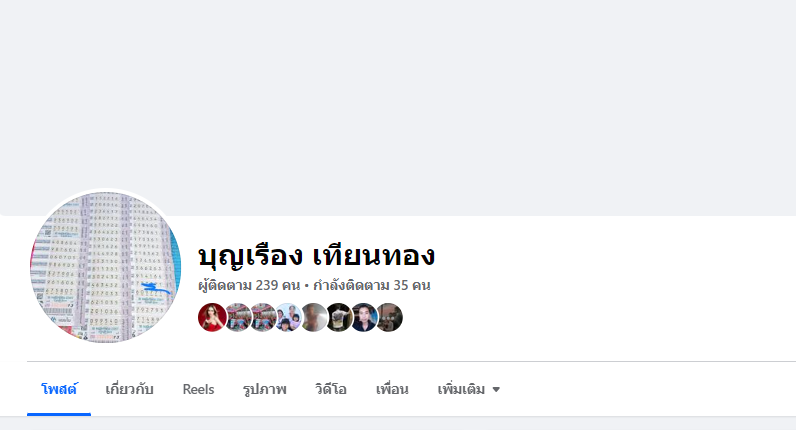Go to the Reels tab
Image resolution: width=796 pixels, height=430 pixels.
[198, 389]
